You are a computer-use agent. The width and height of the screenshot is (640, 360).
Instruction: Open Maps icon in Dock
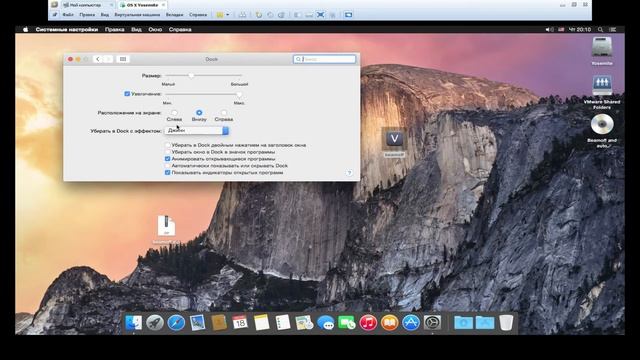(x=304, y=323)
